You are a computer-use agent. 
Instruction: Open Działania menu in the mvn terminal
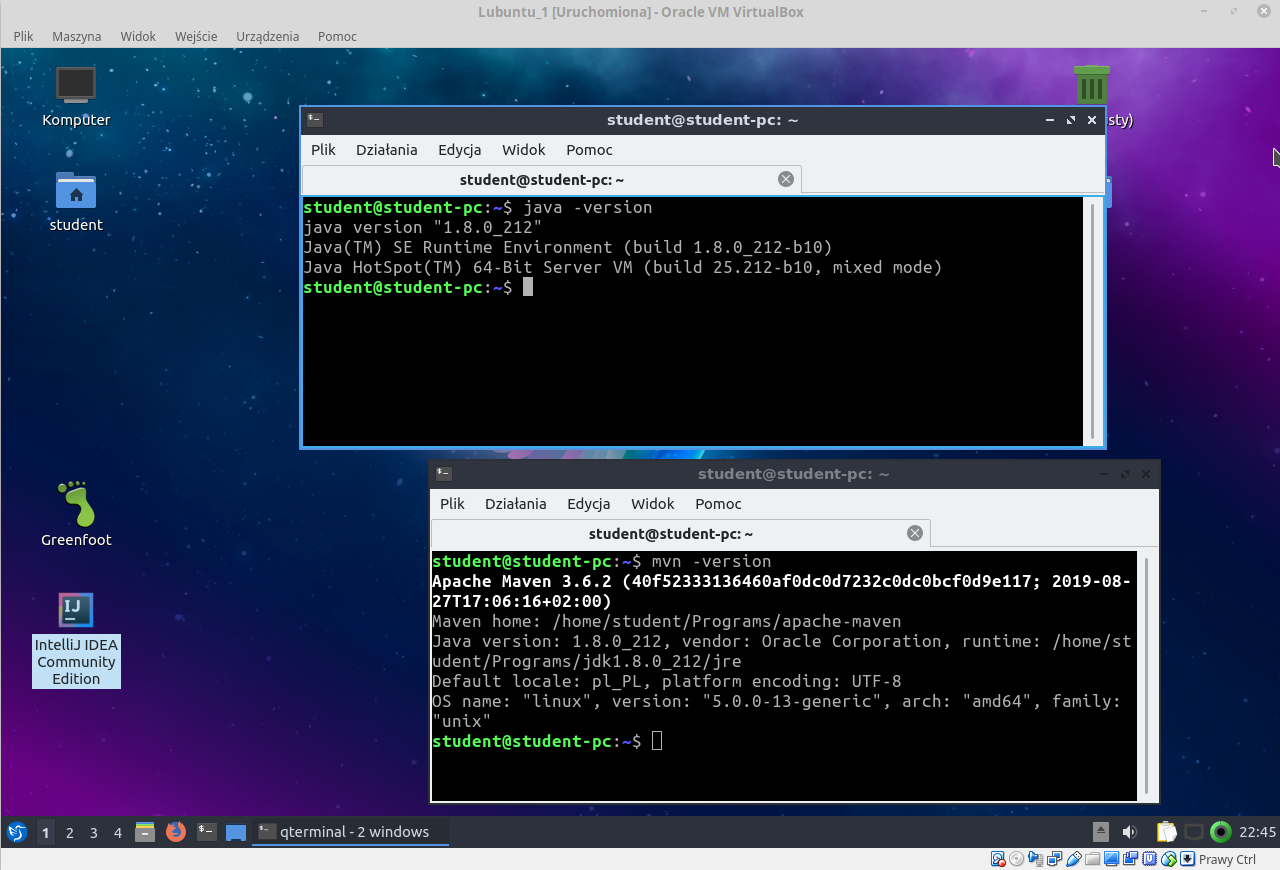(516, 504)
